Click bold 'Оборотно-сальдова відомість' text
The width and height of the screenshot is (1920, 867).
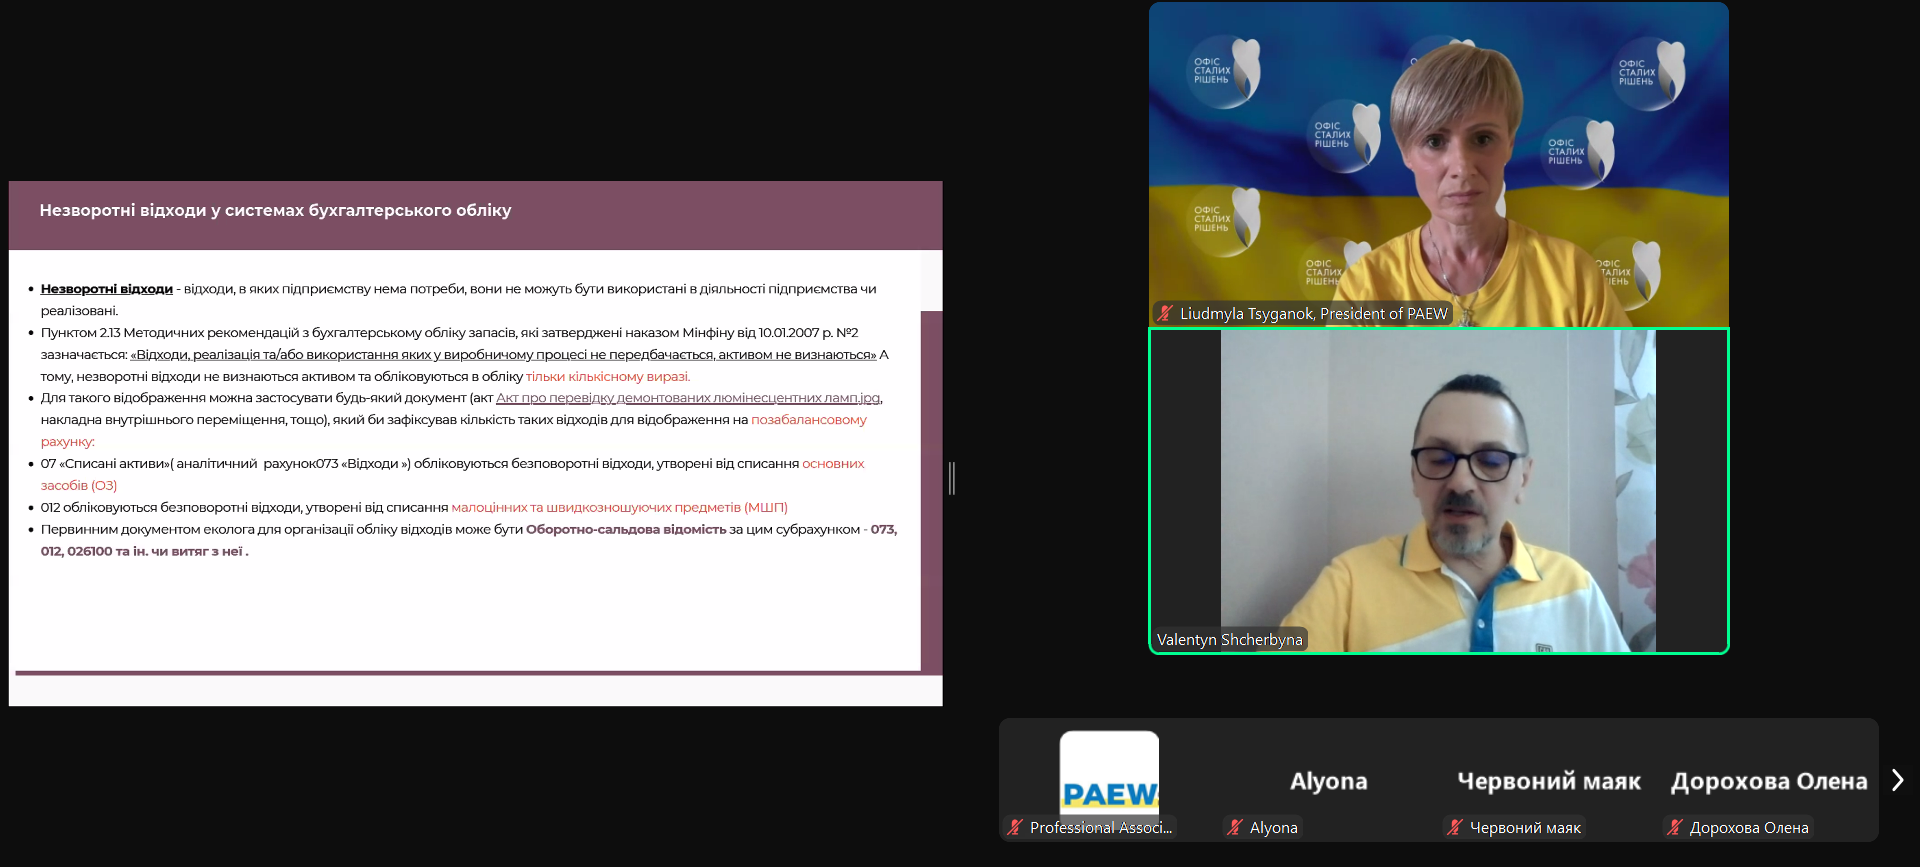[x=626, y=530]
